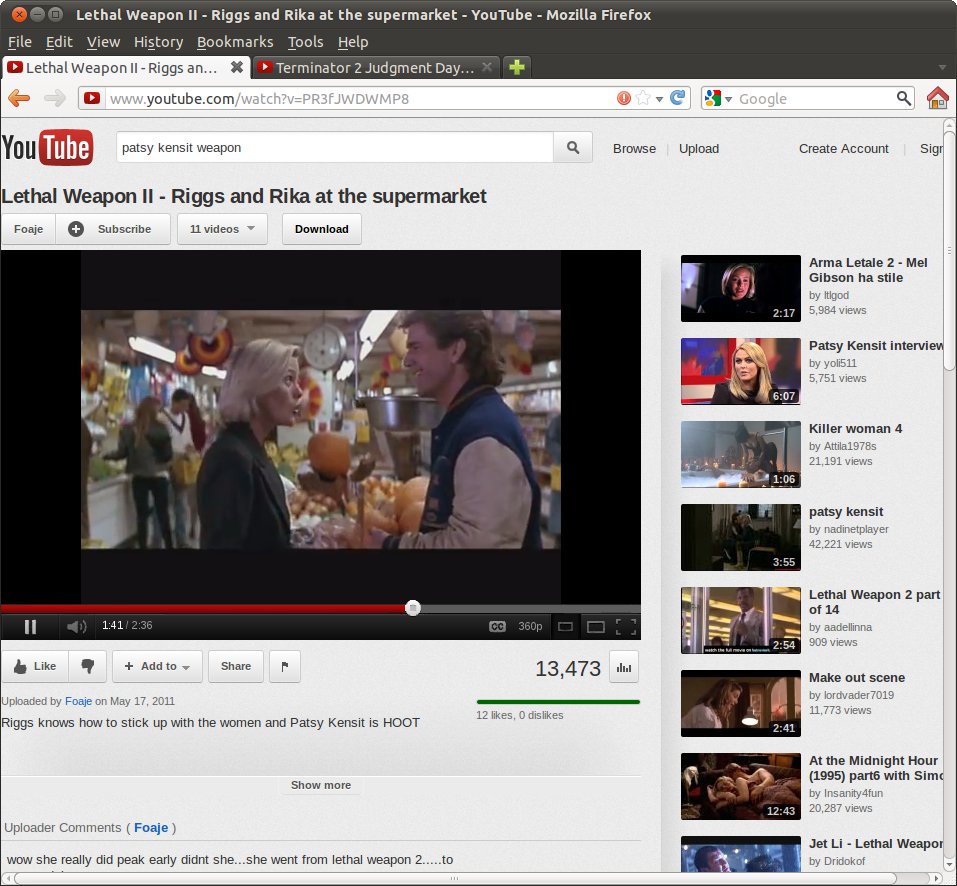
Task: Click Foaje link in Uploaded by line
Action: pos(78,701)
